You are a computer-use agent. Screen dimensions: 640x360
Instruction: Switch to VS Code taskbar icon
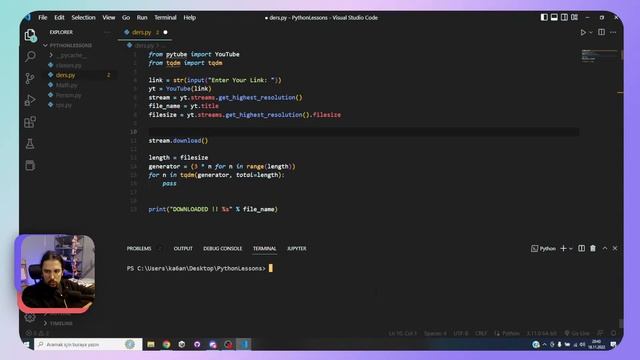coord(244,344)
